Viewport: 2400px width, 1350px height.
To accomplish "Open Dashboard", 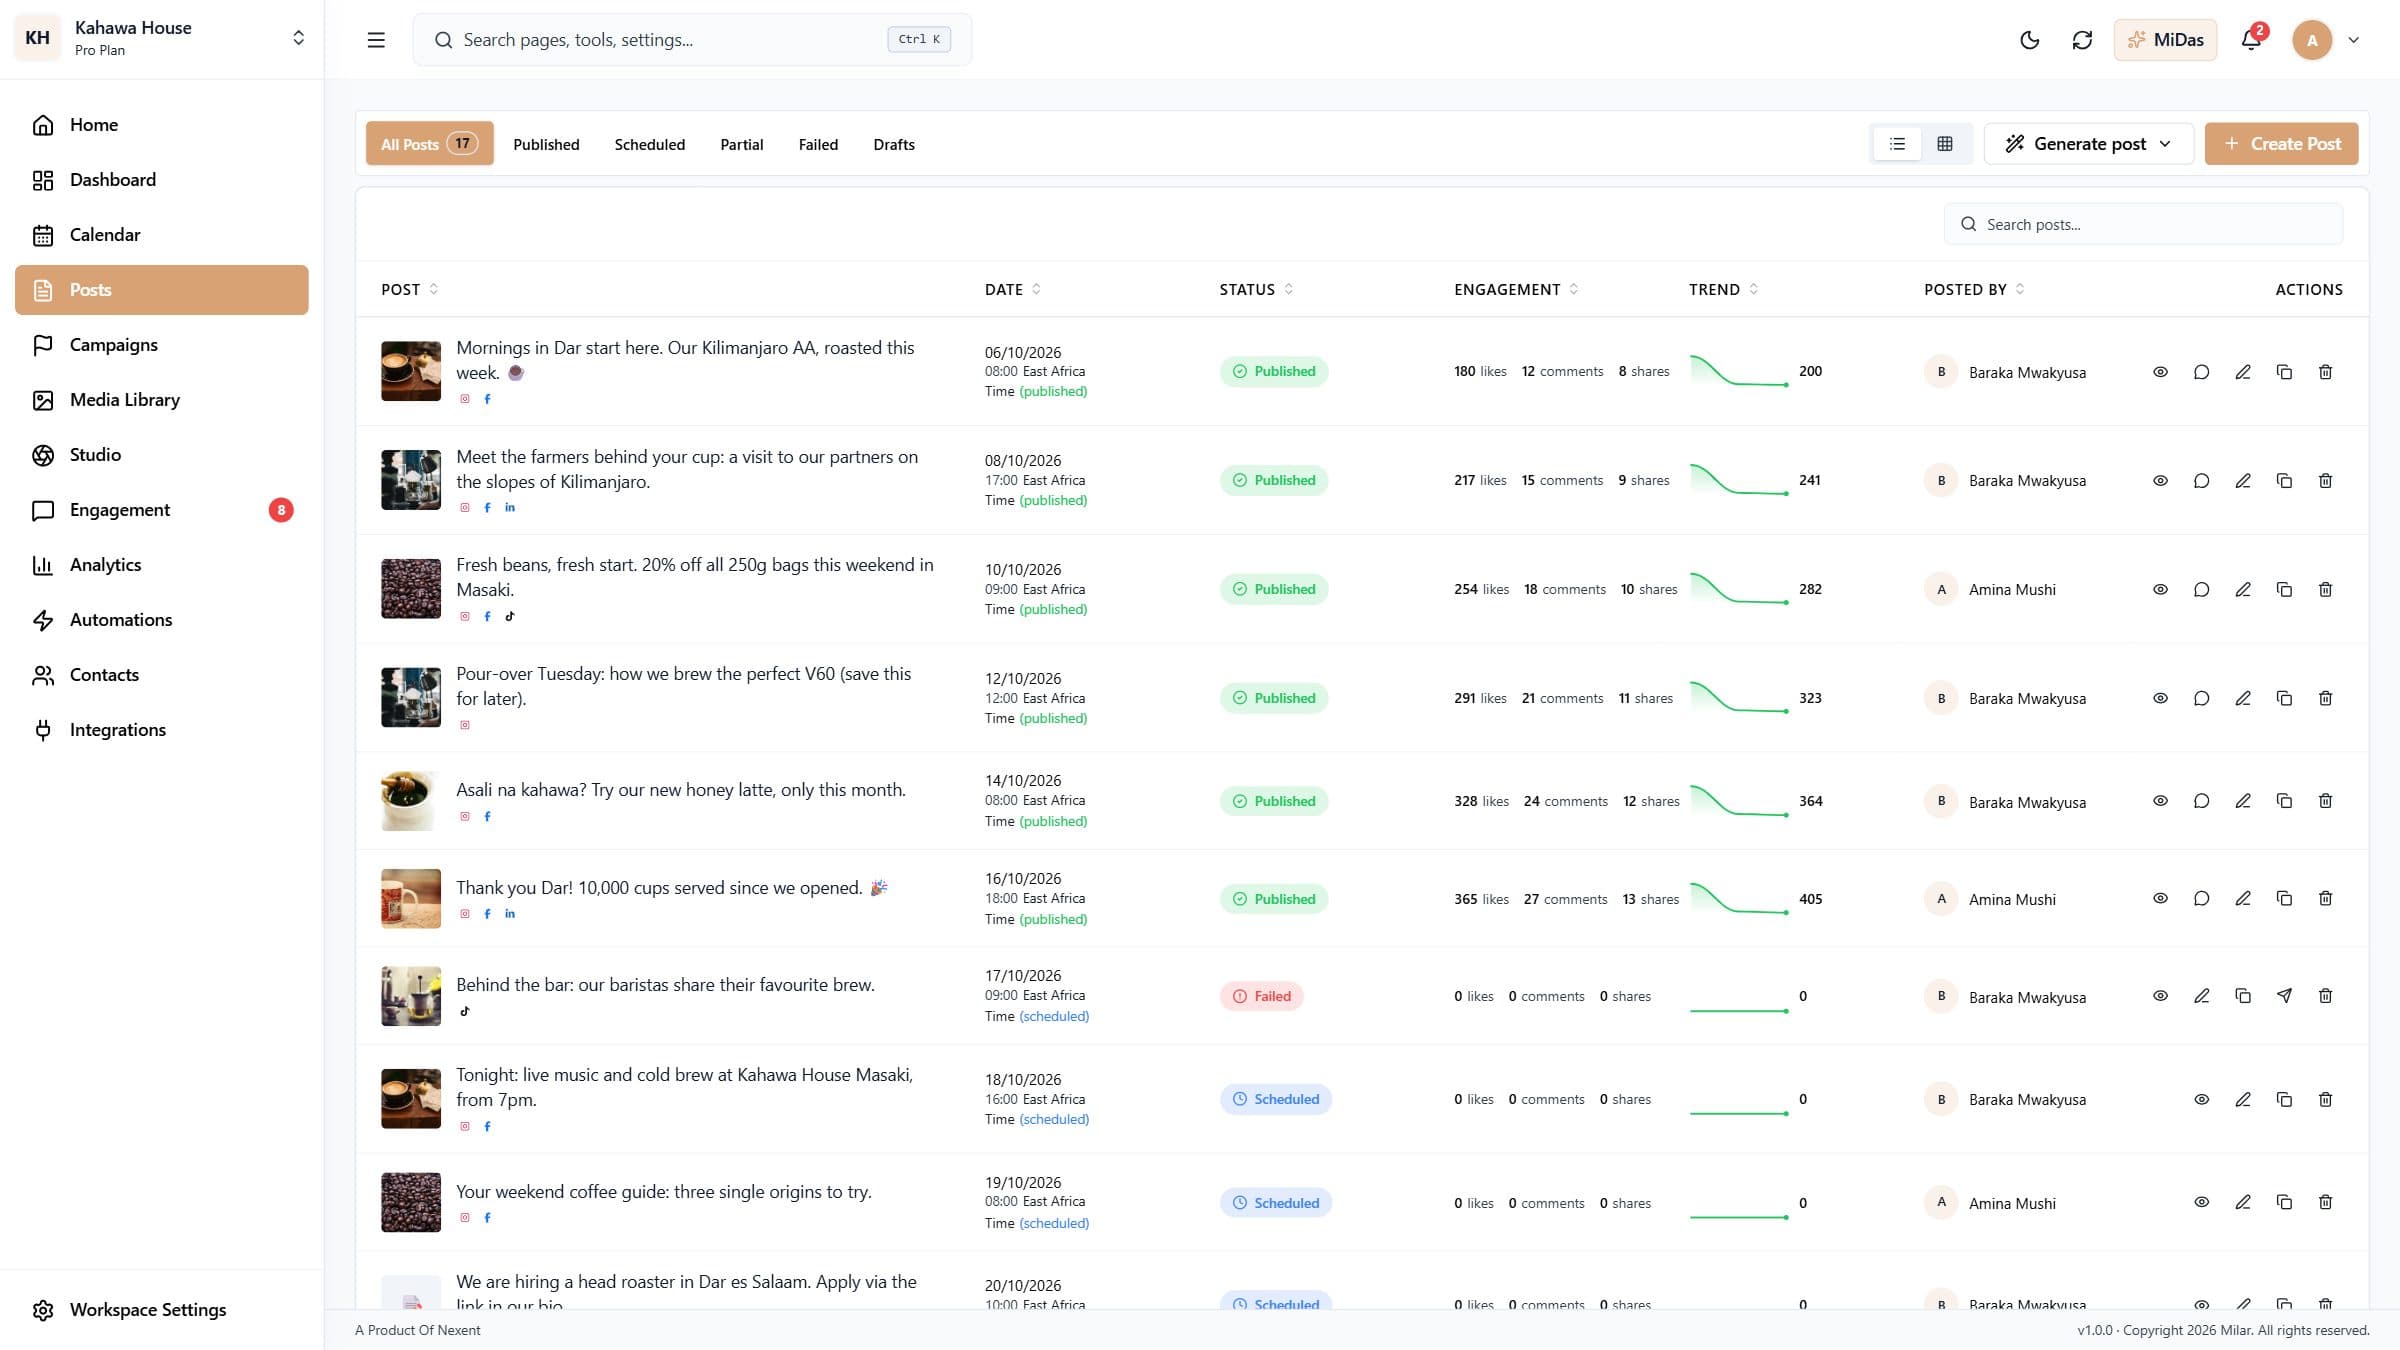I will click(161, 180).
